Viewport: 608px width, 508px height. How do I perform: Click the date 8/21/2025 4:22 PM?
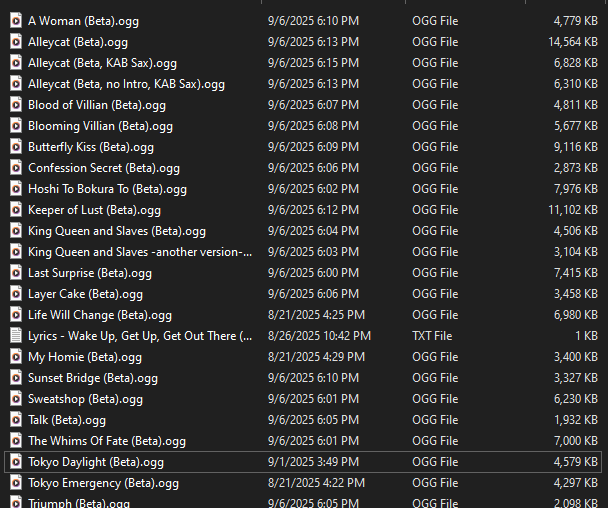316,482
